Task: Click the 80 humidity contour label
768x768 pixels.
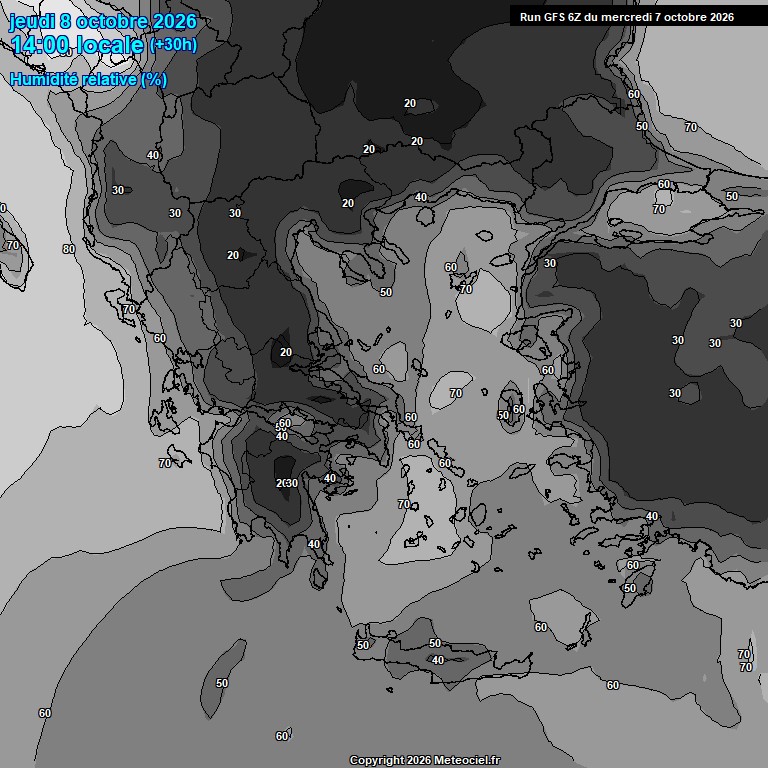Action: (x=69, y=249)
